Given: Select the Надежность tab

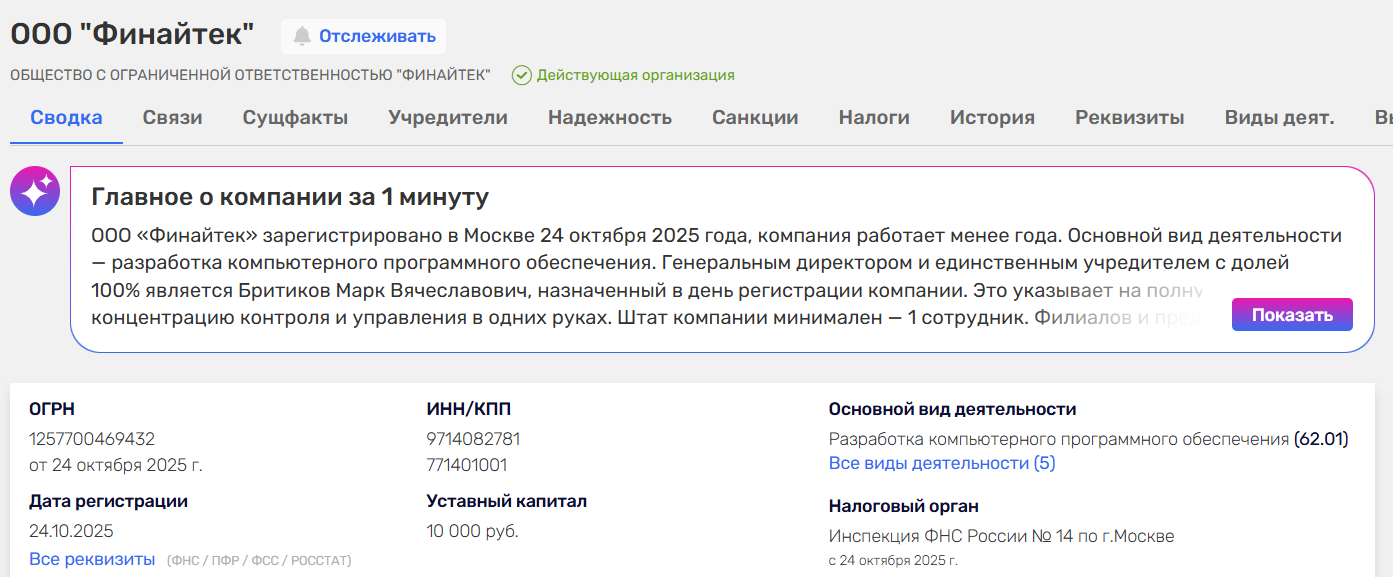Looking at the screenshot, I should 610,118.
